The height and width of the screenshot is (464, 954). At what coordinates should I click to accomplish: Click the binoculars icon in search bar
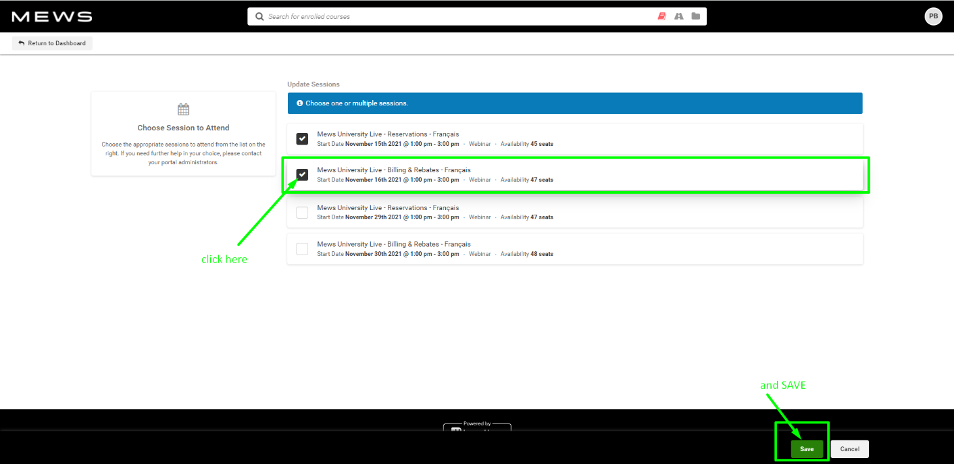(x=678, y=17)
